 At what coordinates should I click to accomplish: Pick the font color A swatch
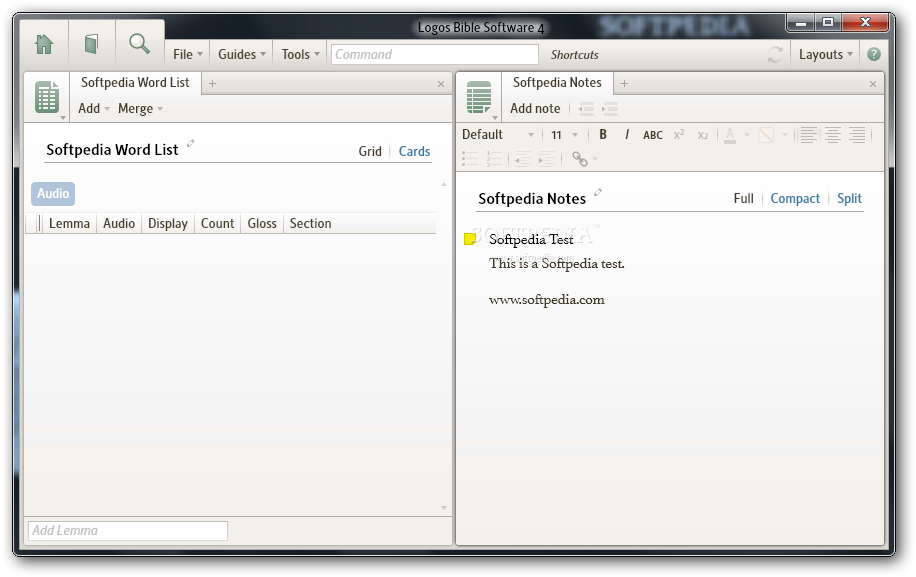(x=730, y=135)
